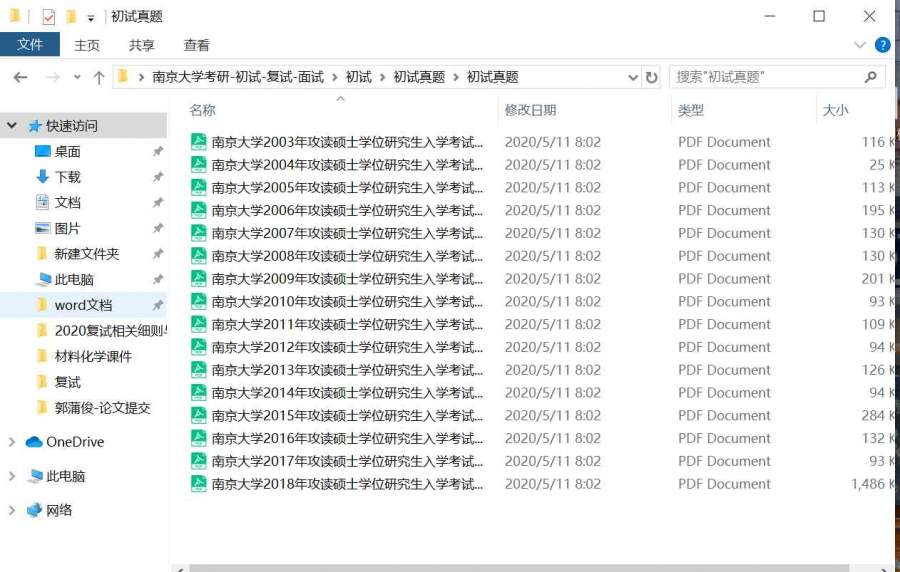
Task: Open 郭蒲俊-论文提交 folder in sidebar
Action: [x=102, y=408]
